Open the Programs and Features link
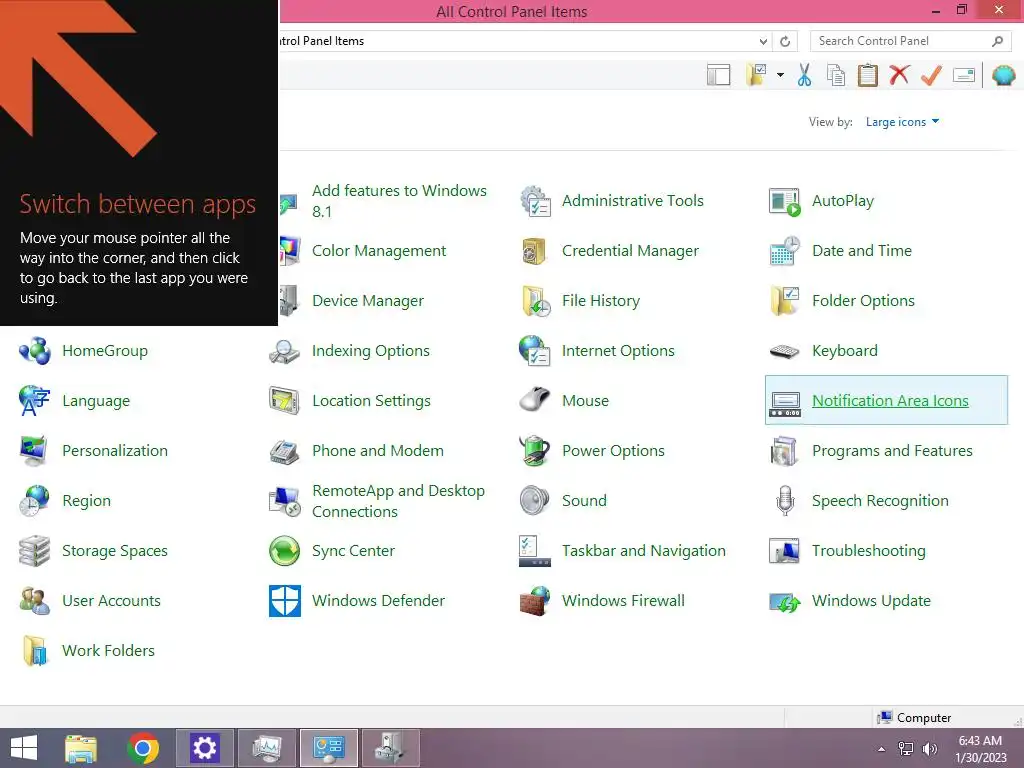Viewport: 1024px width, 768px height. 892,451
